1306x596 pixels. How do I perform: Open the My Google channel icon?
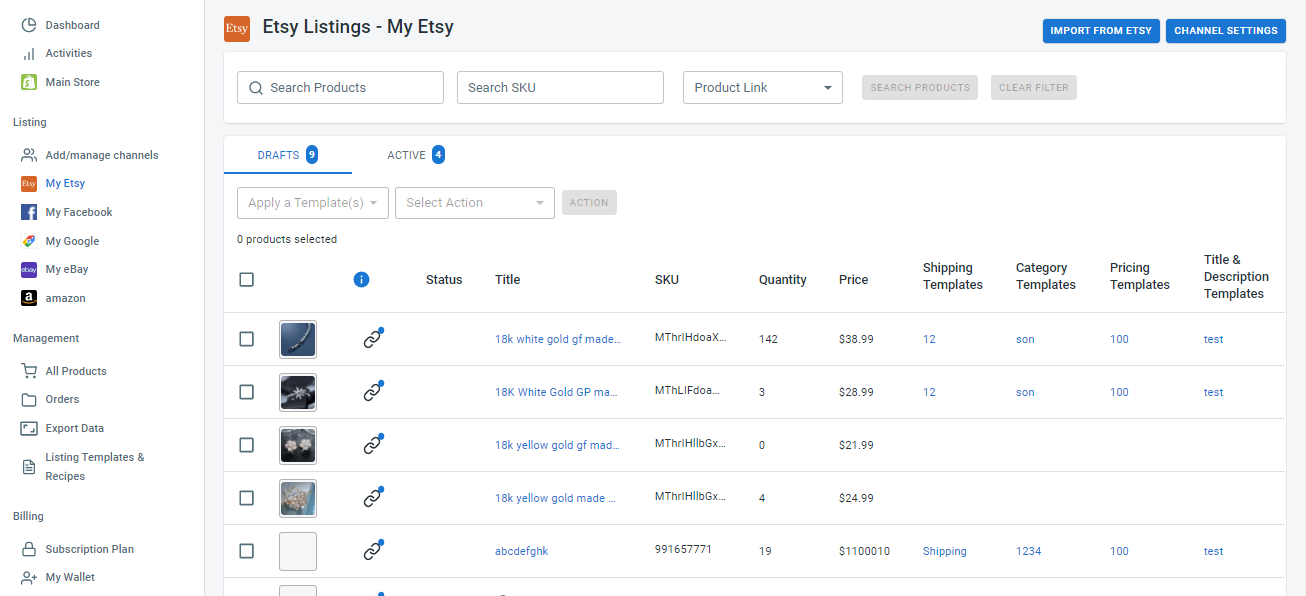pyautogui.click(x=29, y=241)
